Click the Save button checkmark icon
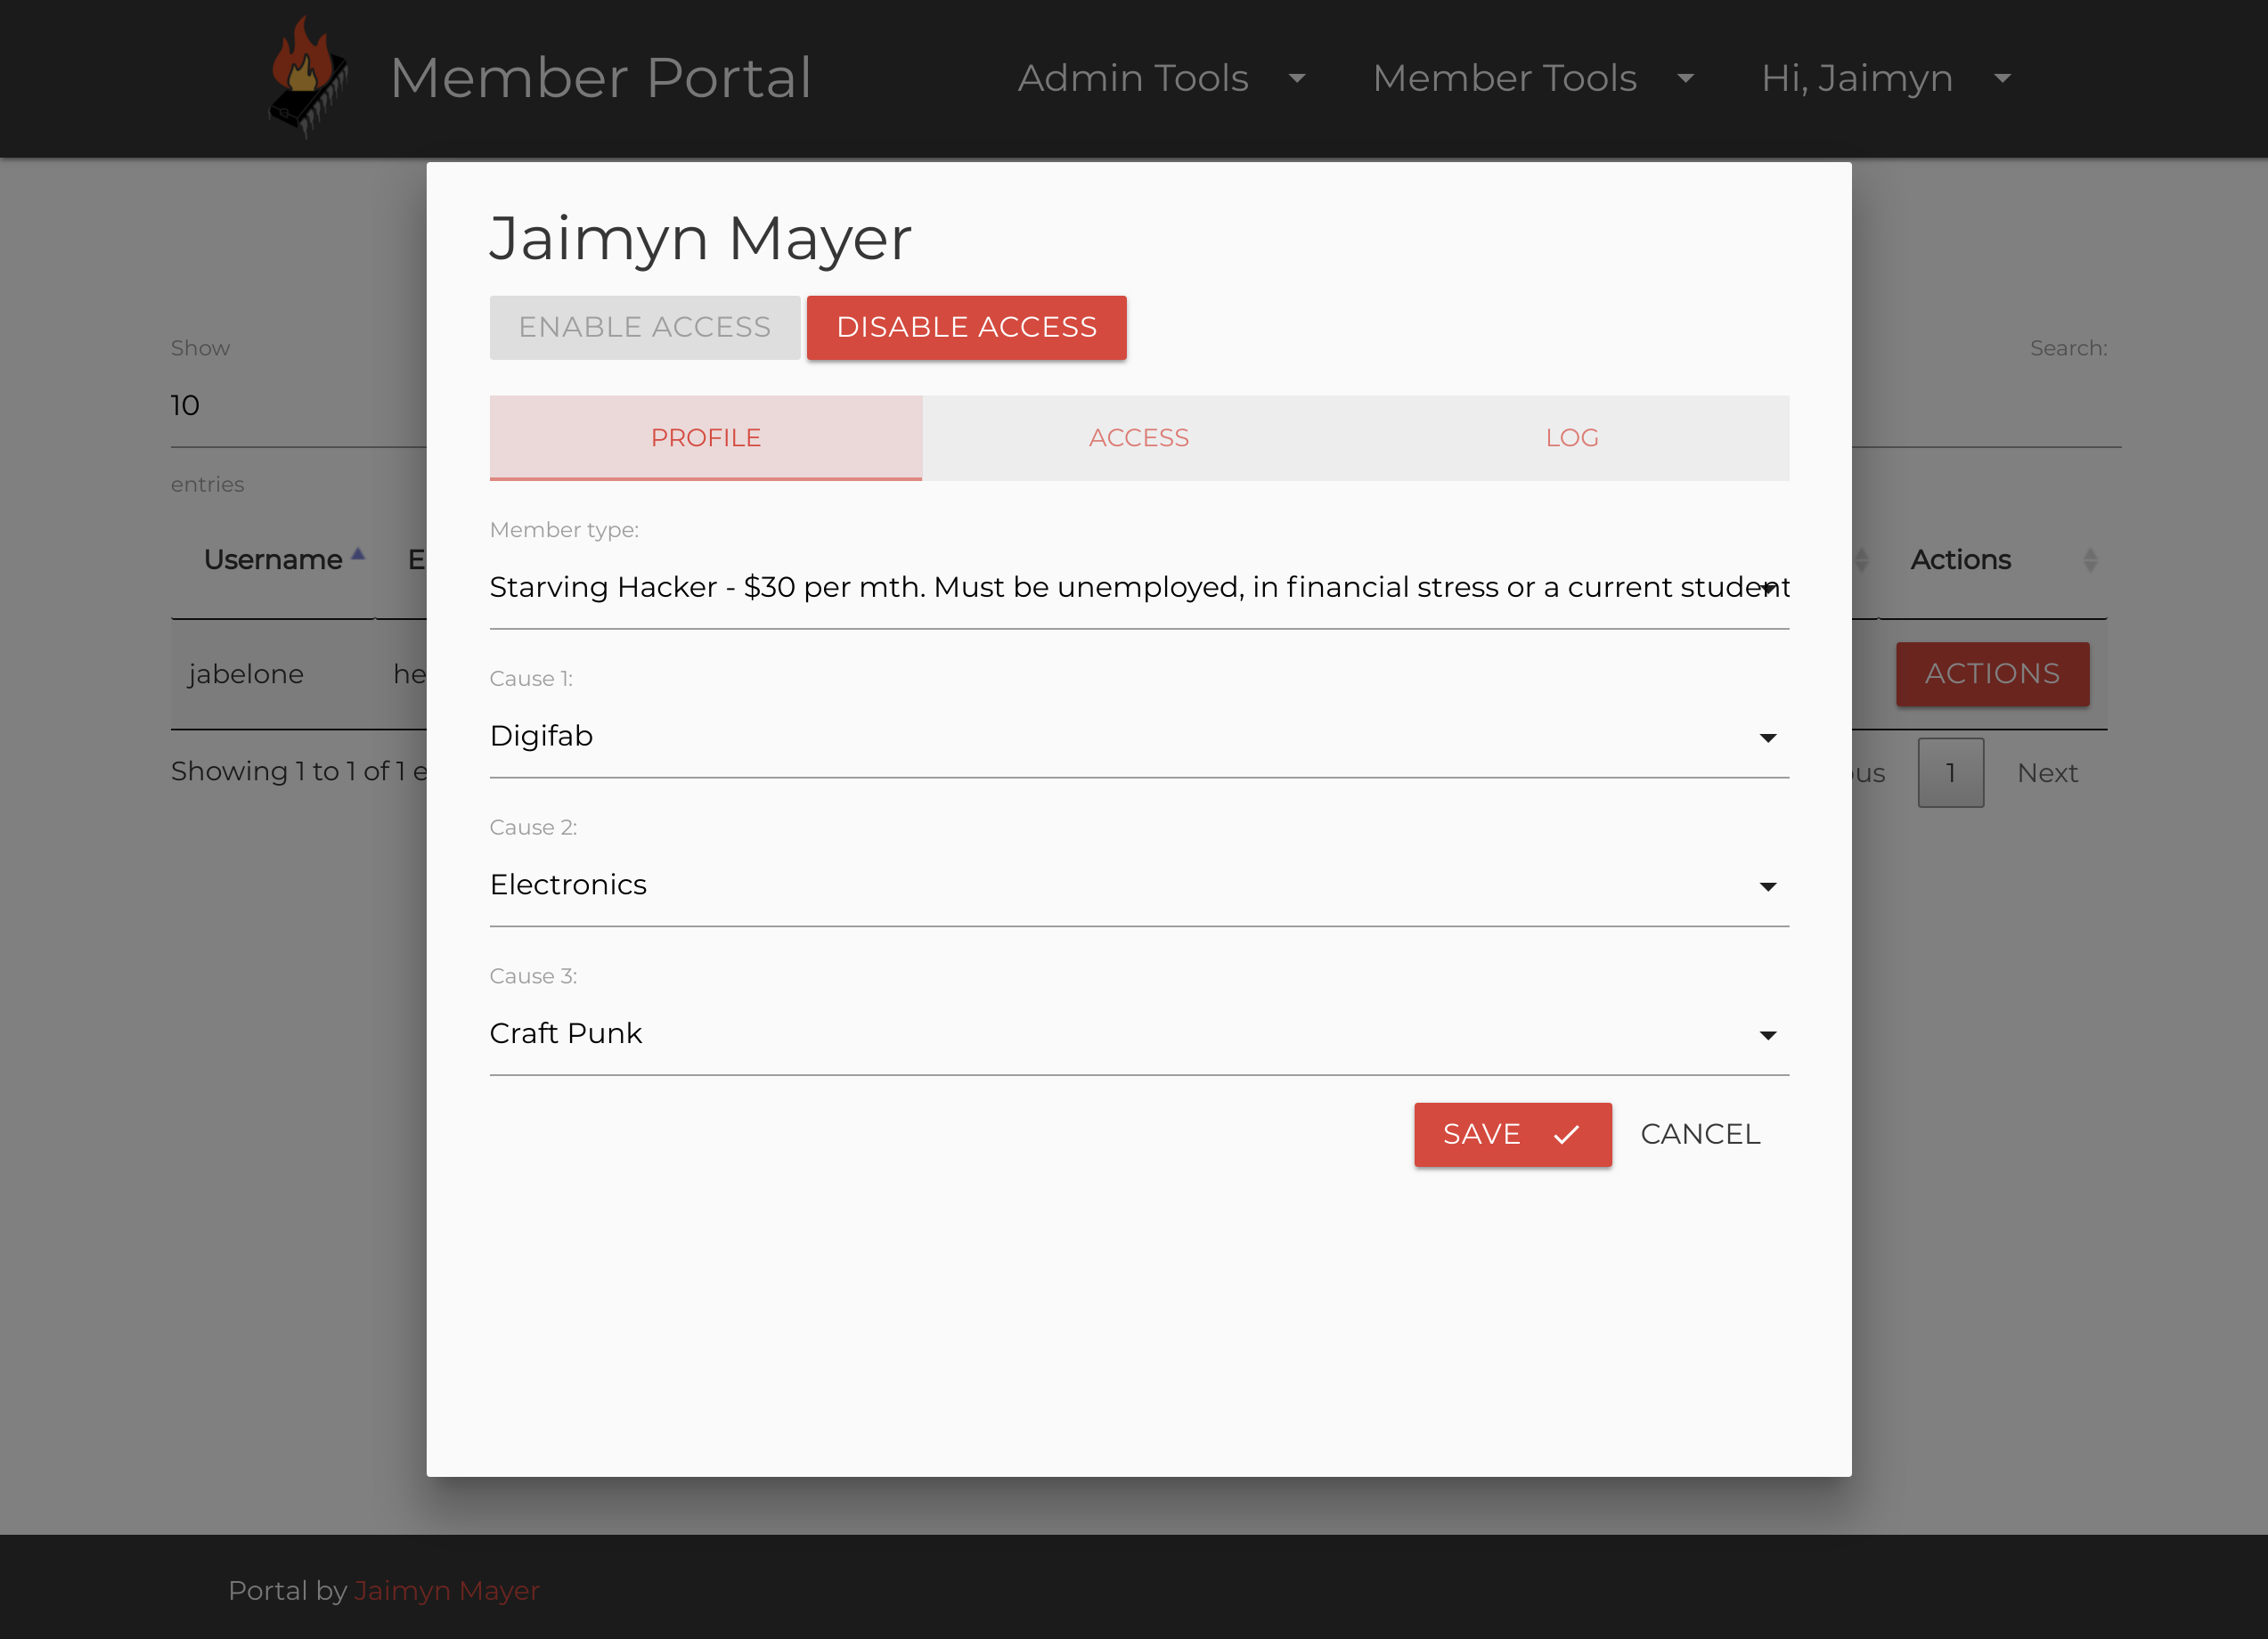This screenshot has width=2268, height=1639. [1566, 1134]
